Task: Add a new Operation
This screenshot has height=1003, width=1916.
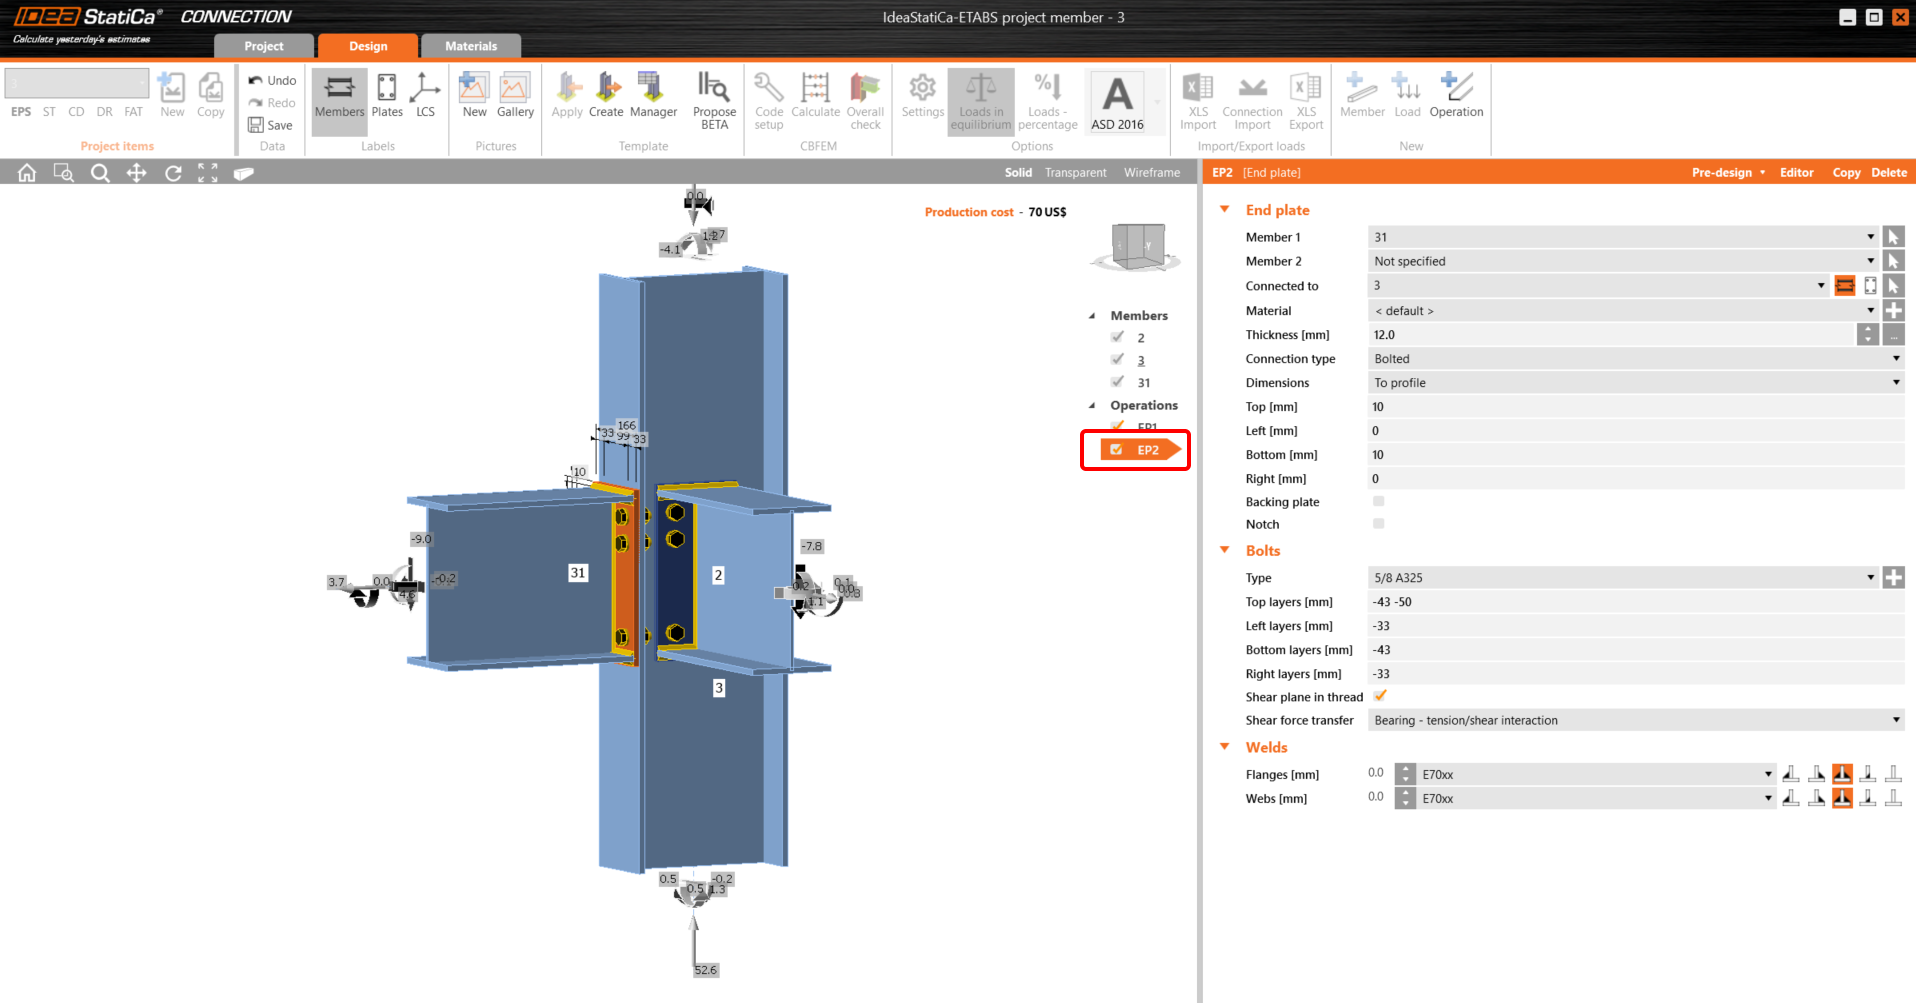Action: coord(1456,95)
